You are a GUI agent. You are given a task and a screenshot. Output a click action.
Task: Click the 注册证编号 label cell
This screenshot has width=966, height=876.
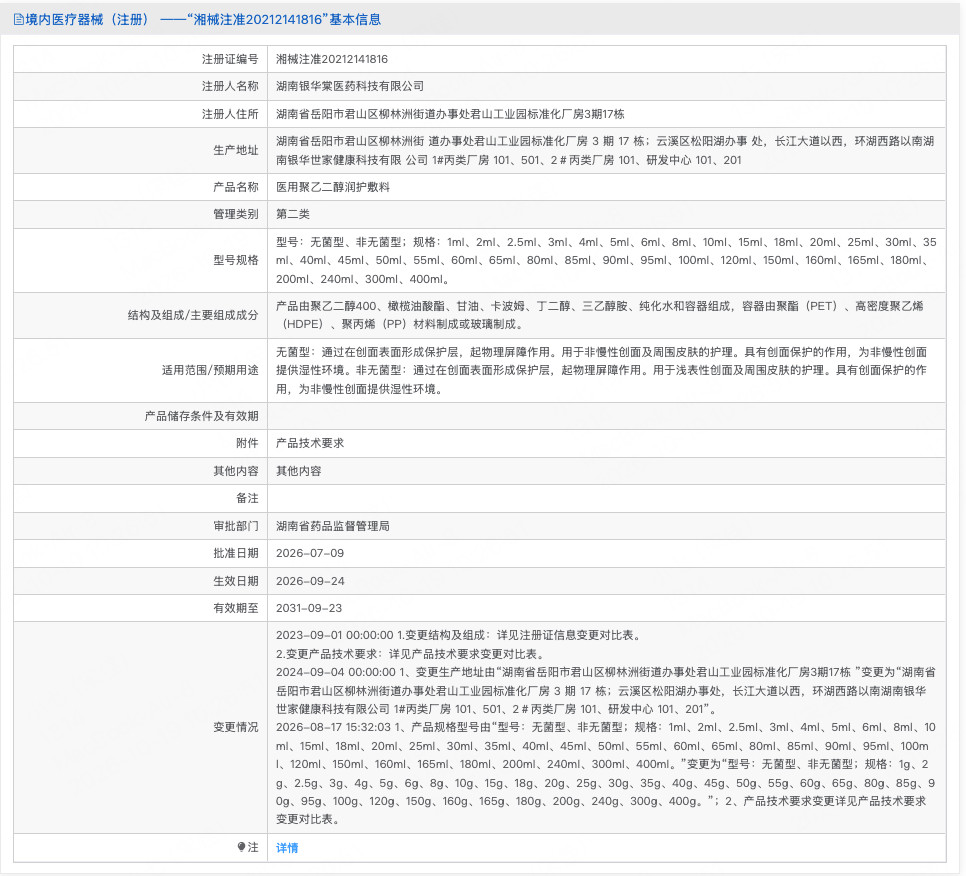click(x=140, y=59)
